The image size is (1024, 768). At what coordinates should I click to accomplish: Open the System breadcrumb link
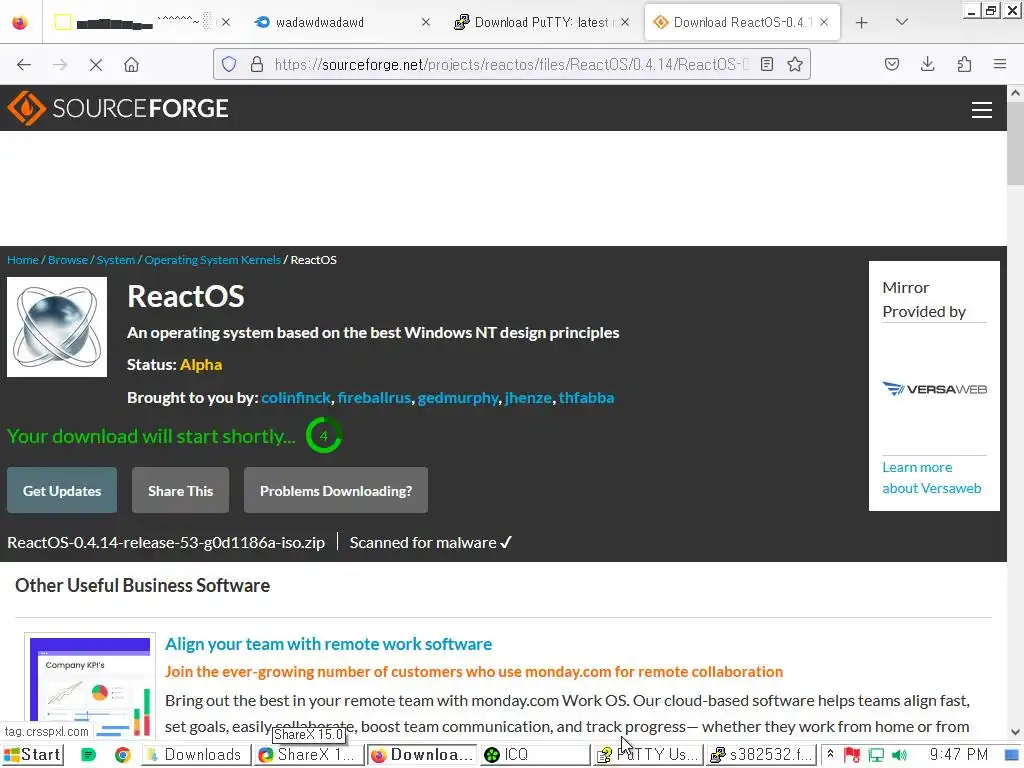[116, 260]
